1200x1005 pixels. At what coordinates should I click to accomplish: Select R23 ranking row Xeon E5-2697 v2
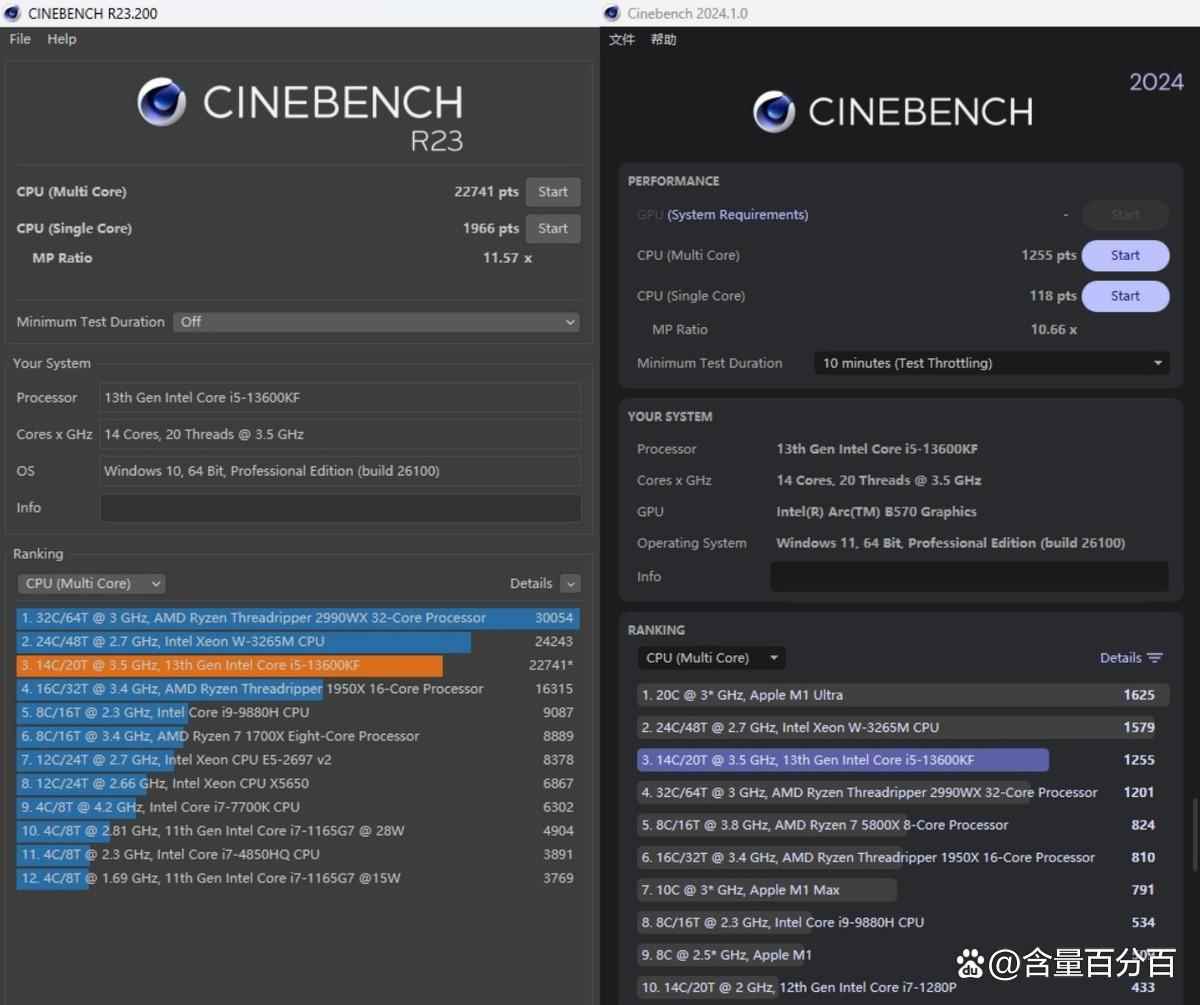click(x=298, y=760)
